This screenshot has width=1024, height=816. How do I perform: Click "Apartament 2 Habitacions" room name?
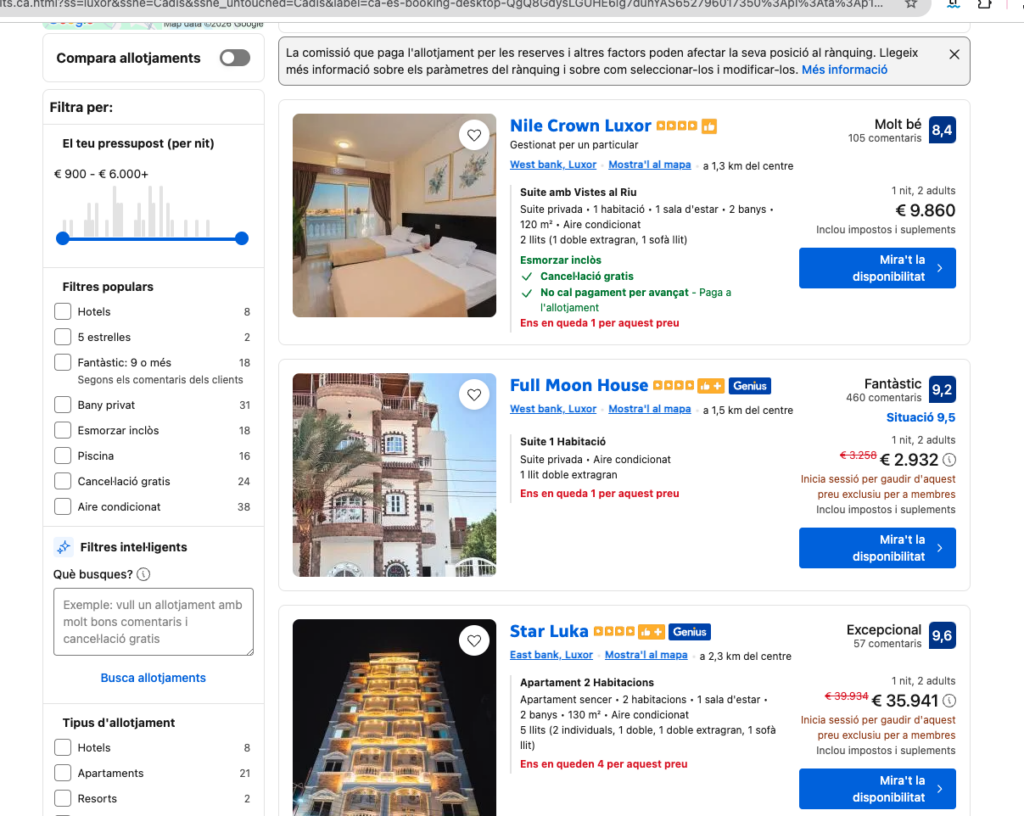click(586, 682)
